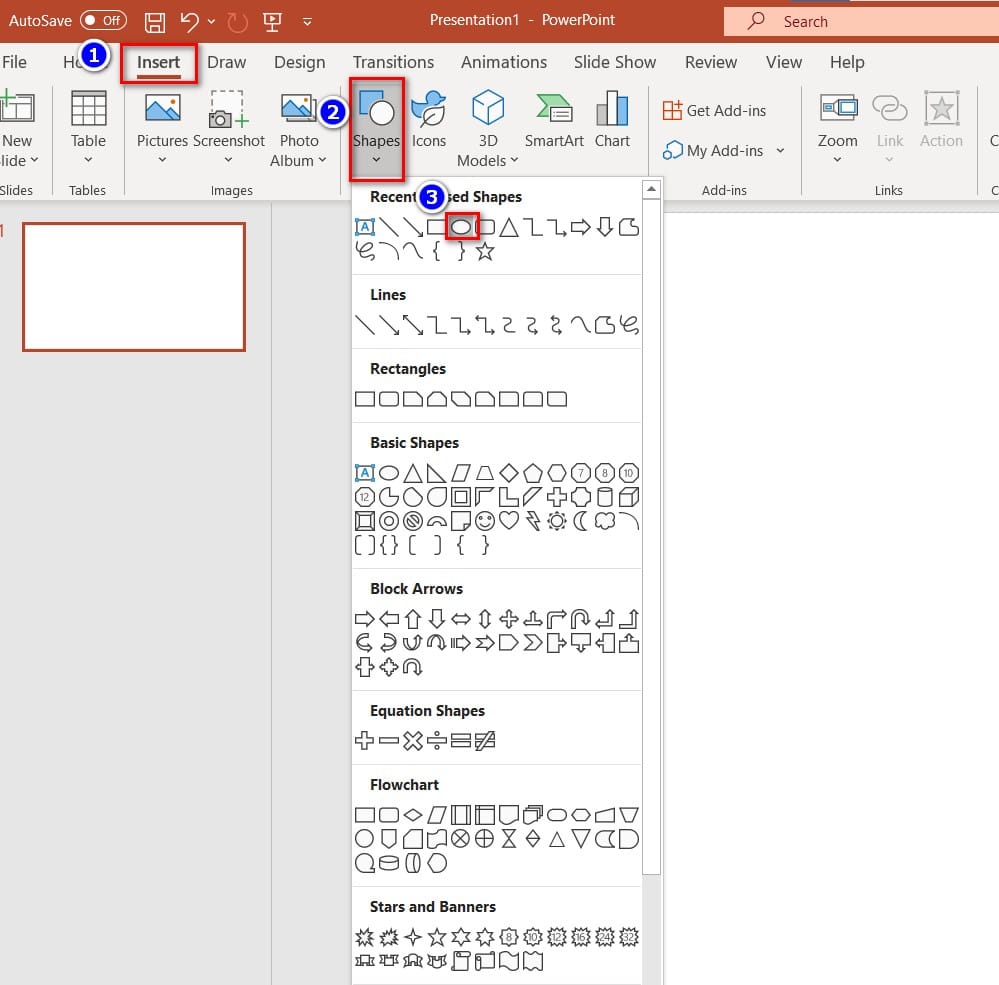Click the Get Add-ins button
Image resolution: width=999 pixels, height=985 pixels.
coord(715,110)
